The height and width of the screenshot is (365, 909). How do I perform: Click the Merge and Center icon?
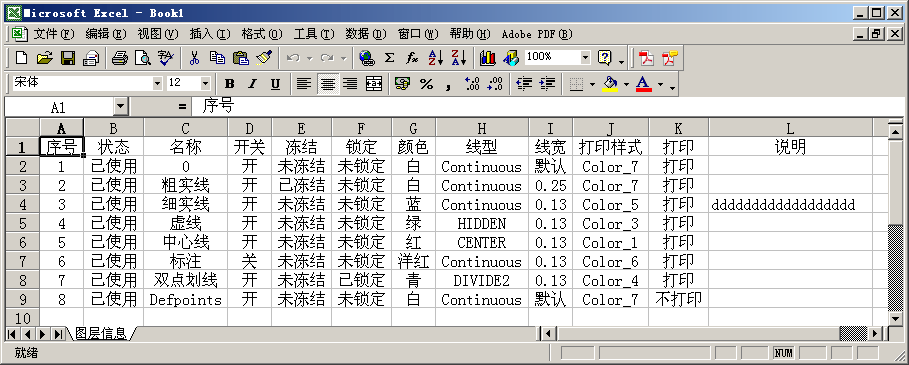(x=374, y=84)
